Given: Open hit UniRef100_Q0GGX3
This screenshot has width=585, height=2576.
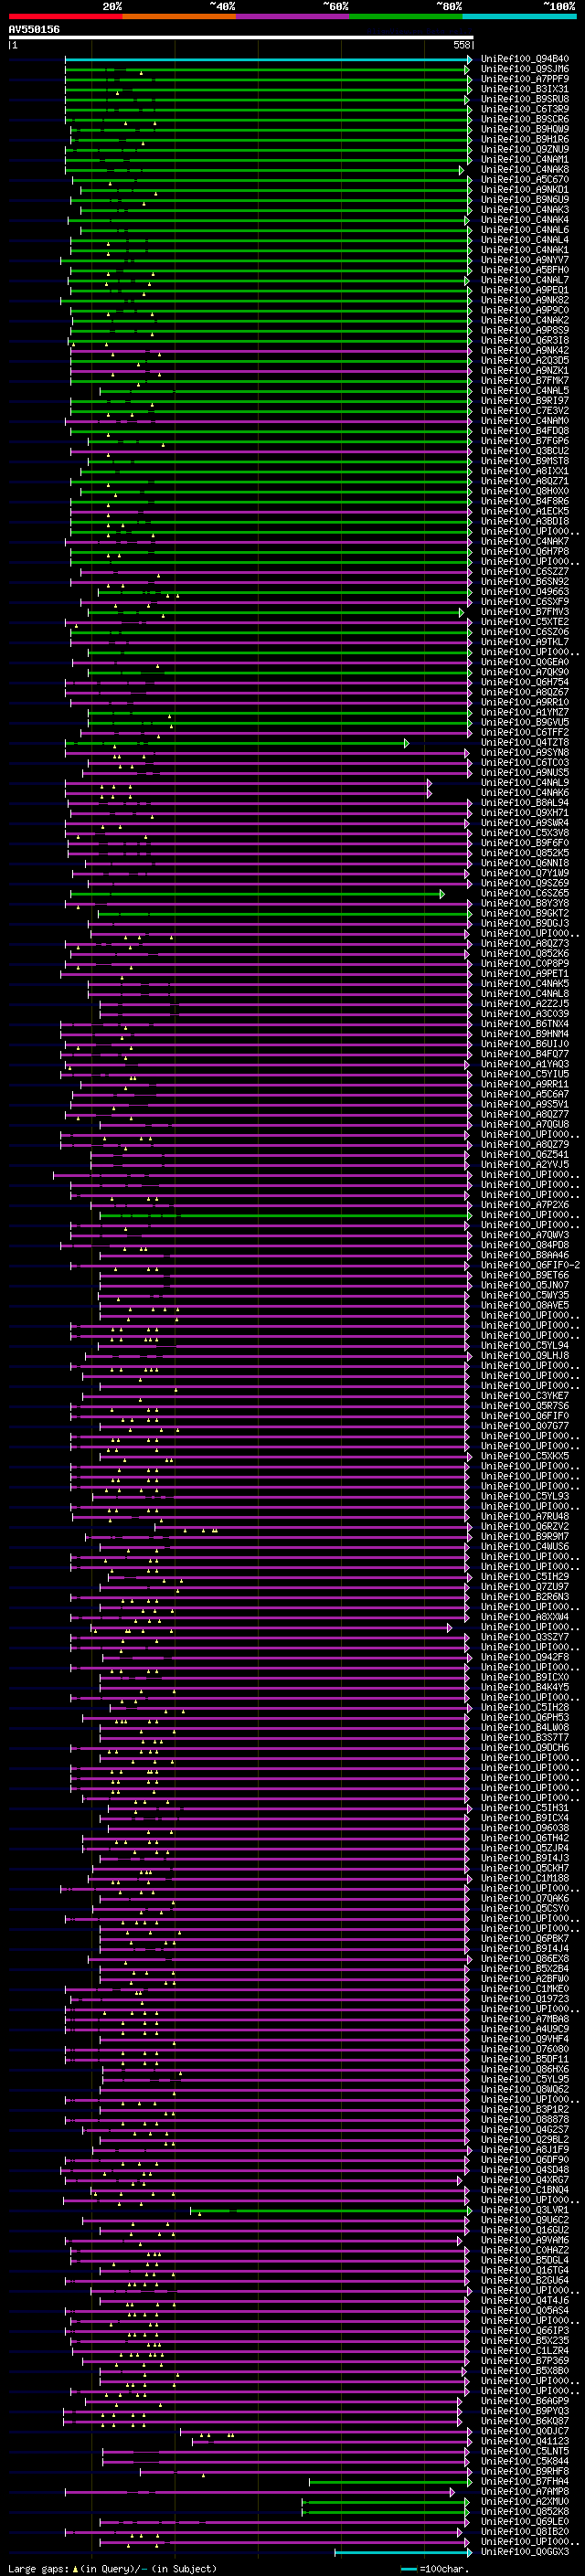Looking at the screenshot, I should pyautogui.click(x=525, y=2551).
